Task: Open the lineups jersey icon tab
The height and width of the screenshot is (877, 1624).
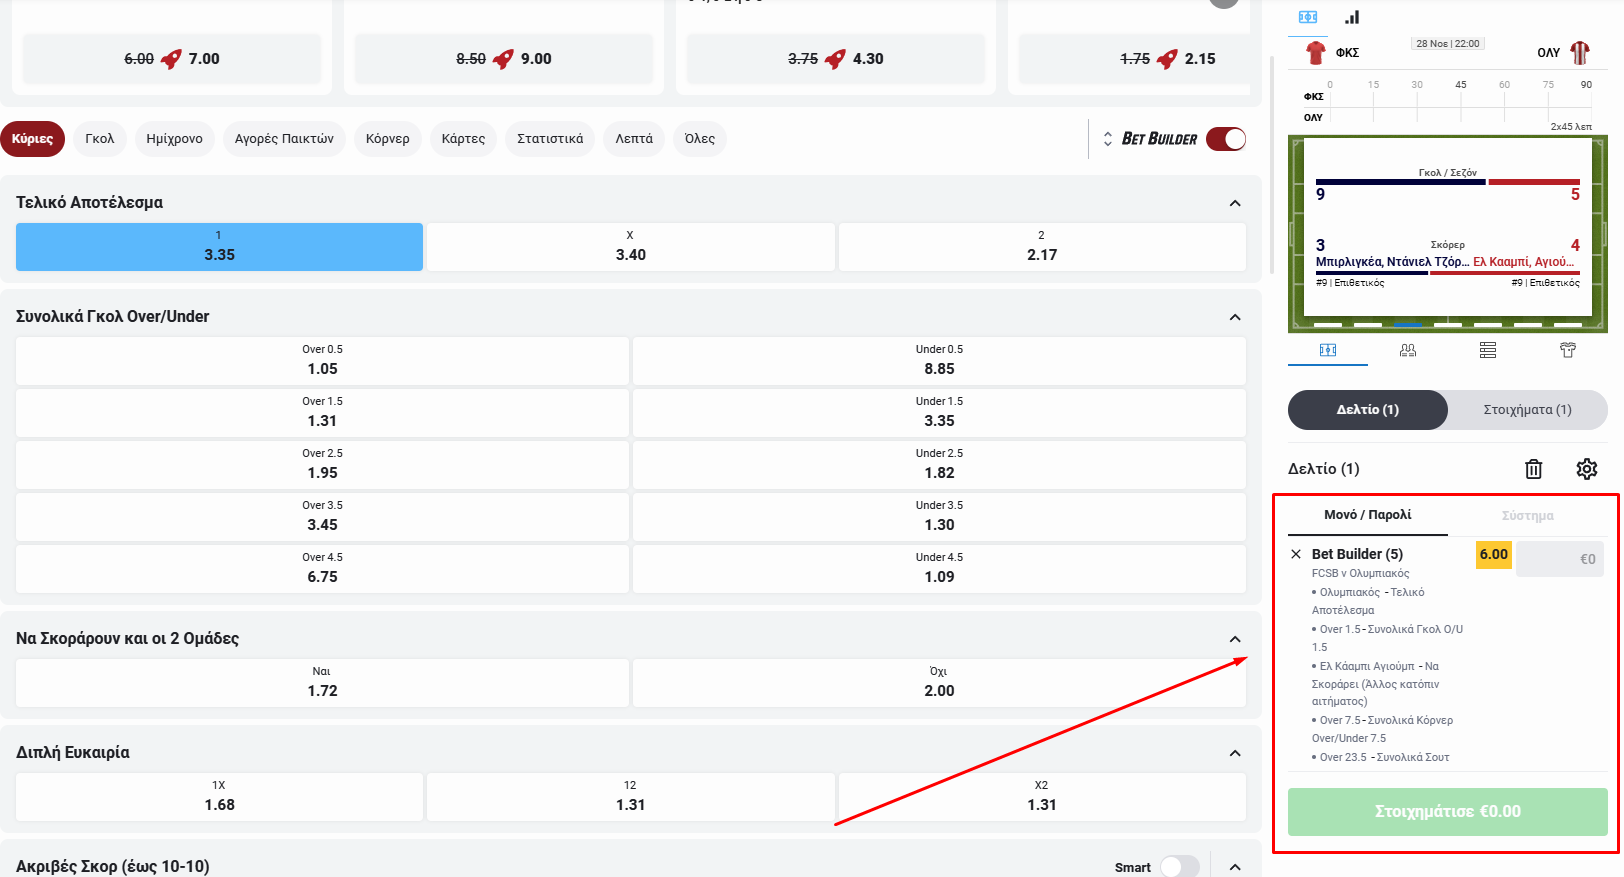Action: click(x=1567, y=350)
